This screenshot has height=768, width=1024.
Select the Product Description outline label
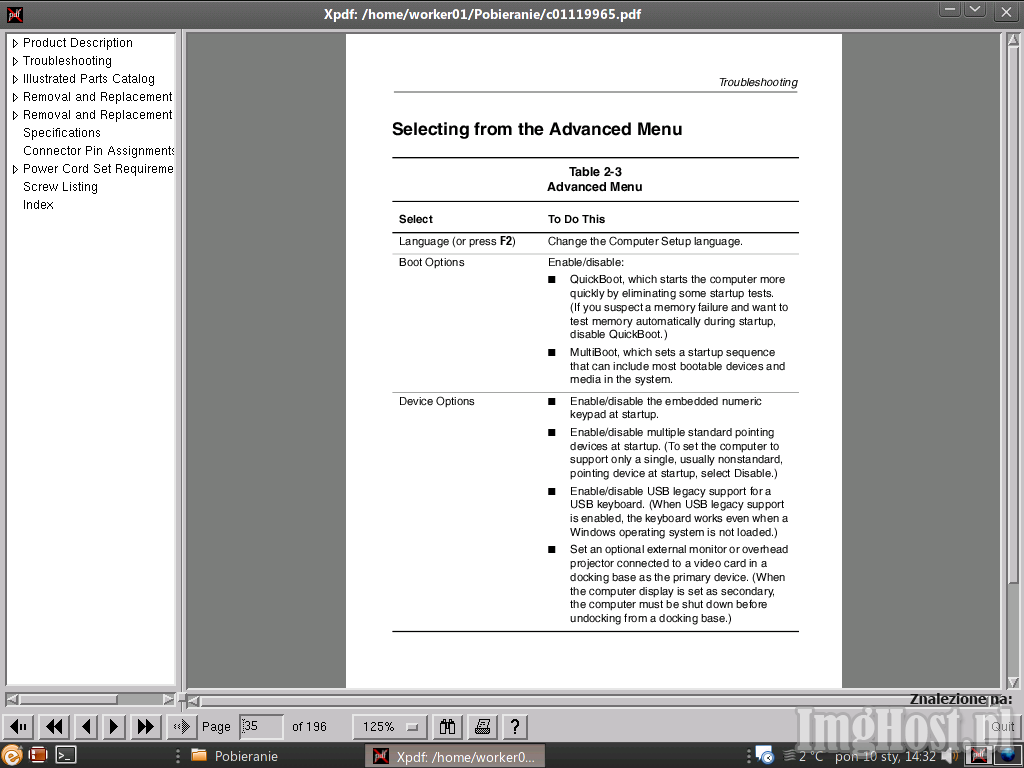click(78, 42)
